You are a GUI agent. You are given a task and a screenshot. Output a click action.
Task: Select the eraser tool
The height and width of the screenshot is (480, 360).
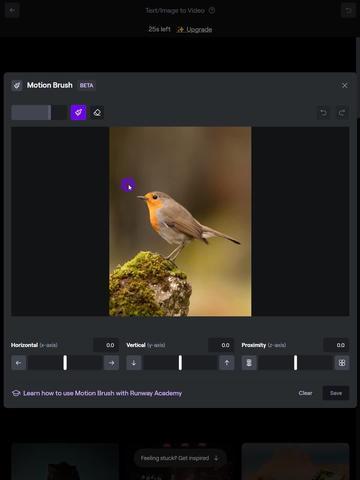pyautogui.click(x=97, y=113)
